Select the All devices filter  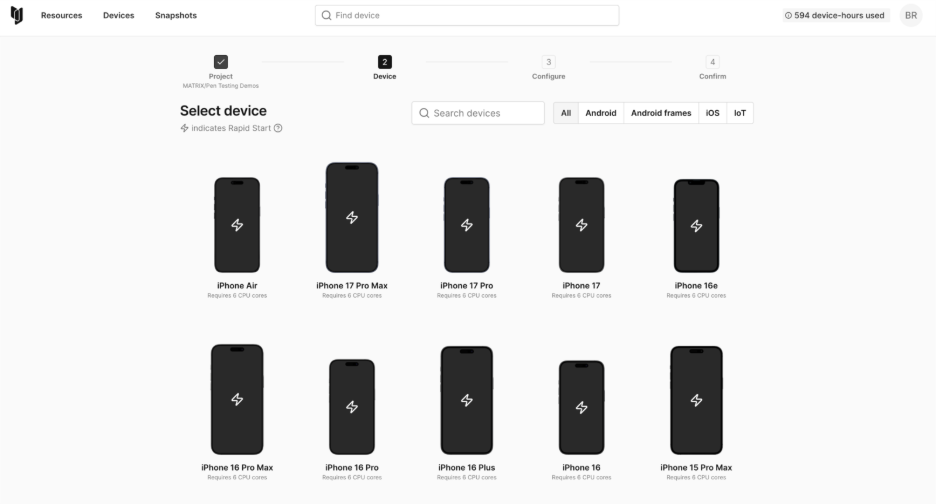tap(566, 113)
